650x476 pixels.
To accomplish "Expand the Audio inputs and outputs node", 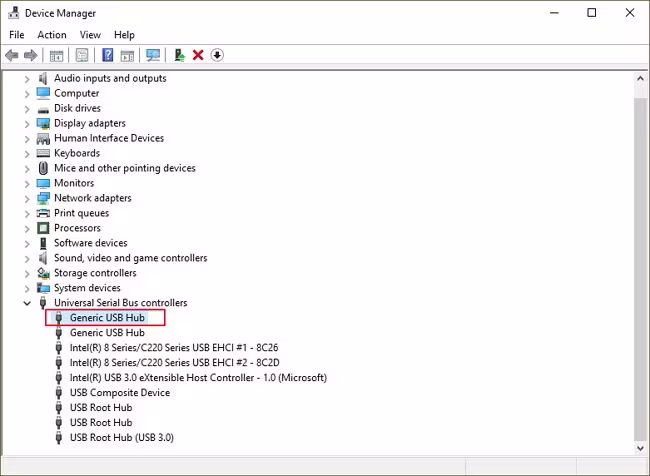I will click(x=27, y=79).
